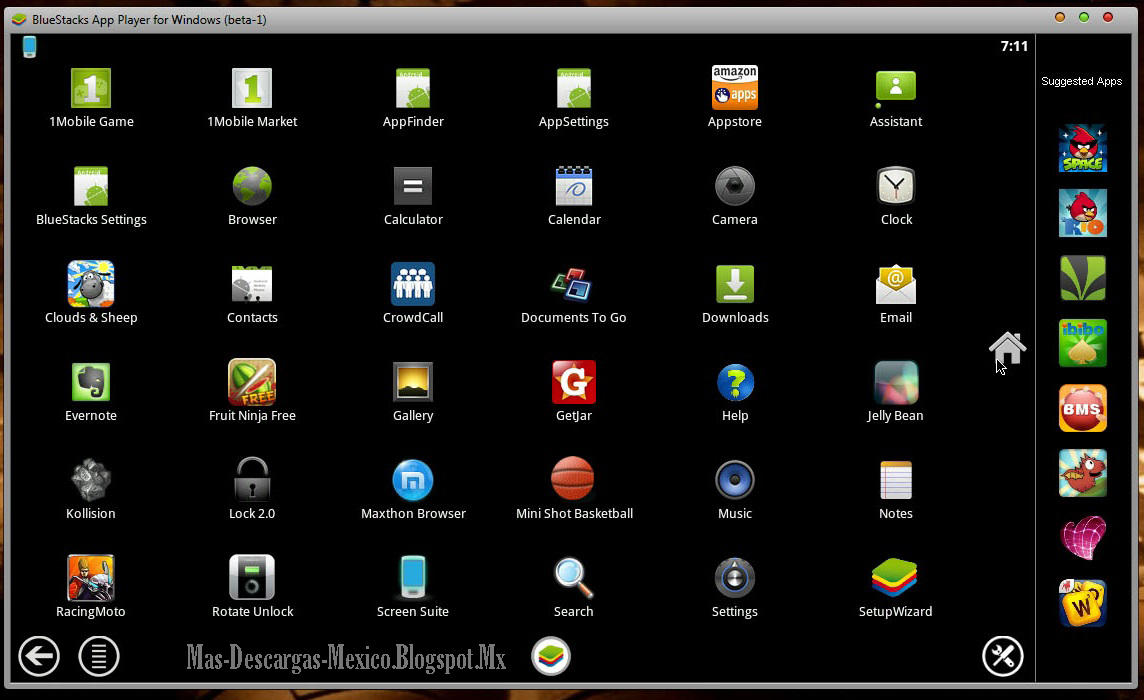This screenshot has width=1144, height=700.
Task: Open AppSettings
Action: [x=573, y=88]
